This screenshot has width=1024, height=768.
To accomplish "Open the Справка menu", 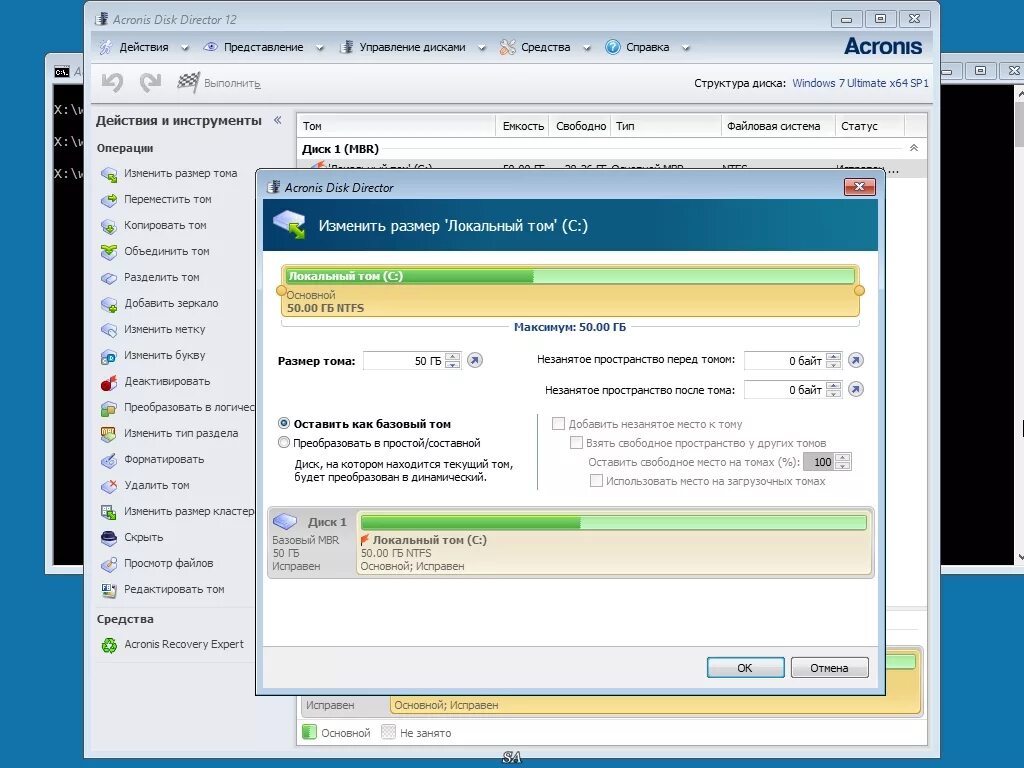I will (647, 48).
